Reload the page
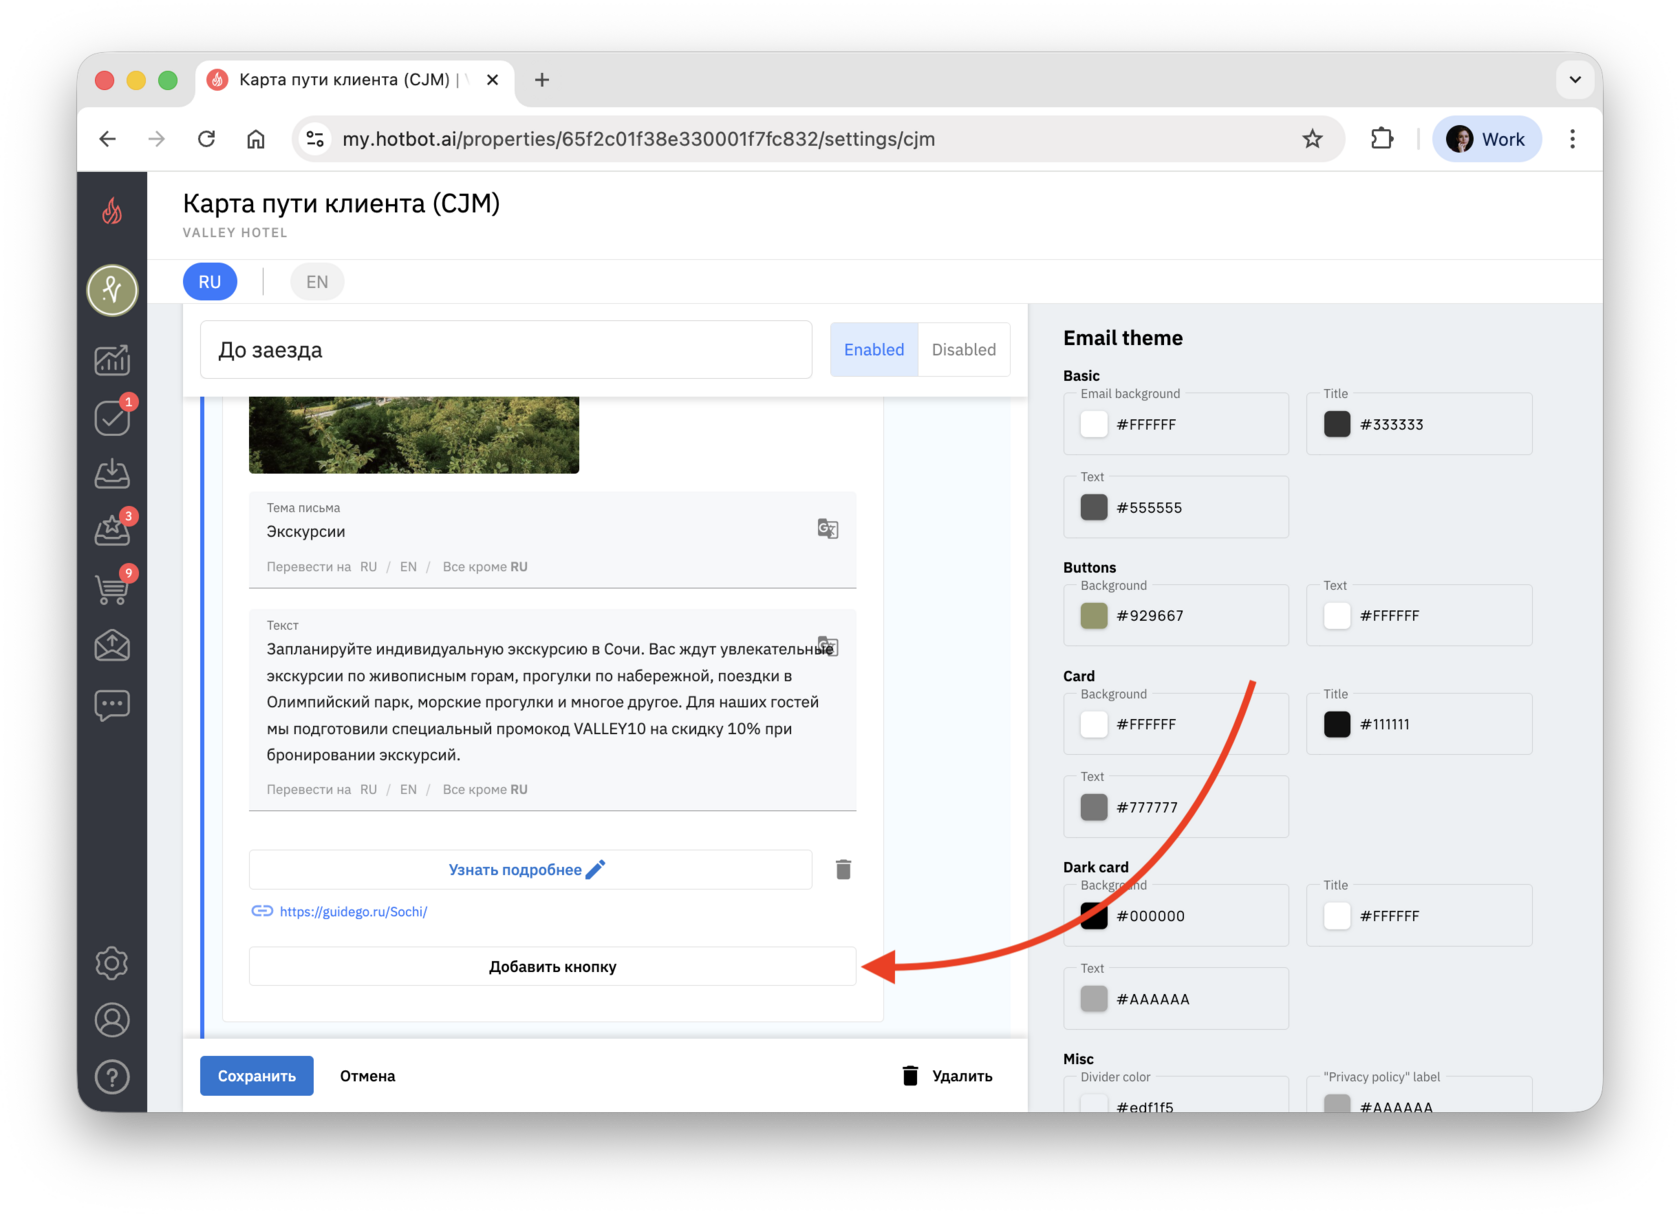 [x=206, y=139]
